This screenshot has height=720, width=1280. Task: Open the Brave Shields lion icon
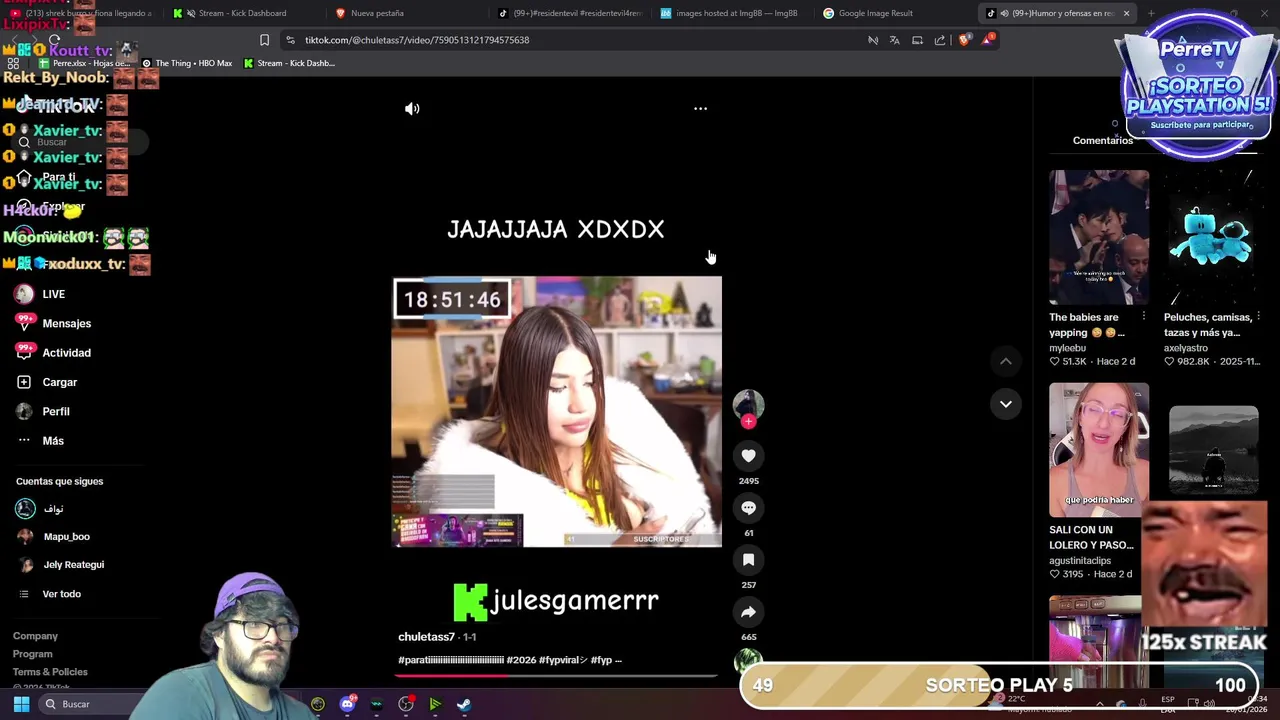(964, 40)
